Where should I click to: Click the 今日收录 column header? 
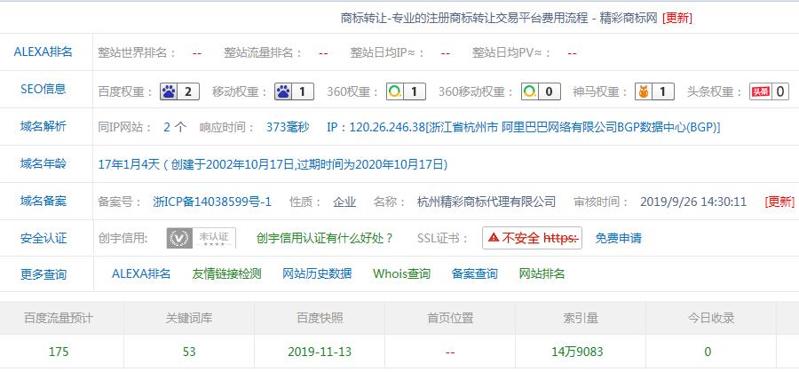coord(711,318)
